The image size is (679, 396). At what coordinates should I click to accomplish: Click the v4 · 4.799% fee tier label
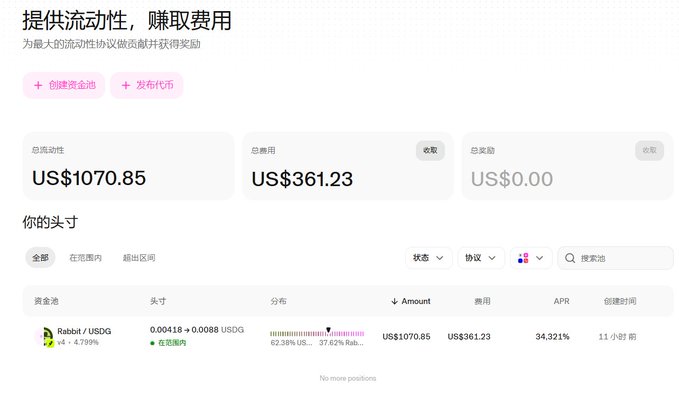[x=78, y=342]
